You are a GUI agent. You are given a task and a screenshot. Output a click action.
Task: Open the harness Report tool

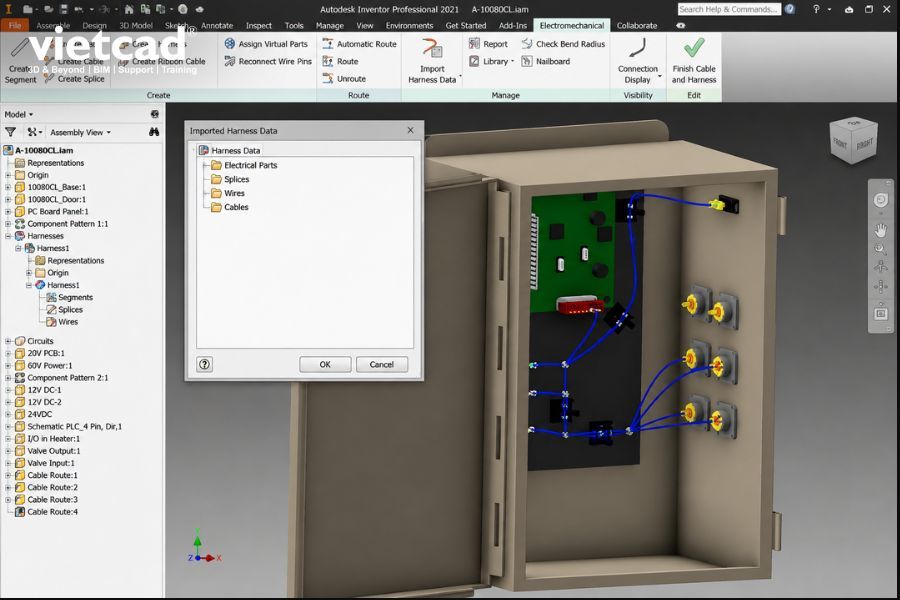[x=488, y=44]
